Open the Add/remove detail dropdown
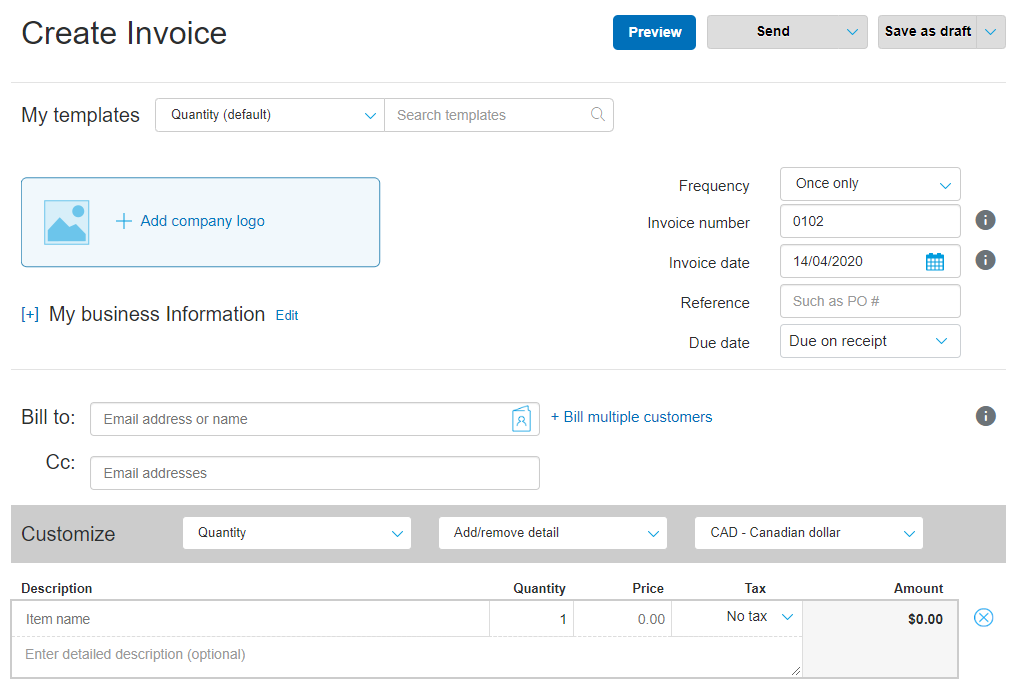 (552, 533)
